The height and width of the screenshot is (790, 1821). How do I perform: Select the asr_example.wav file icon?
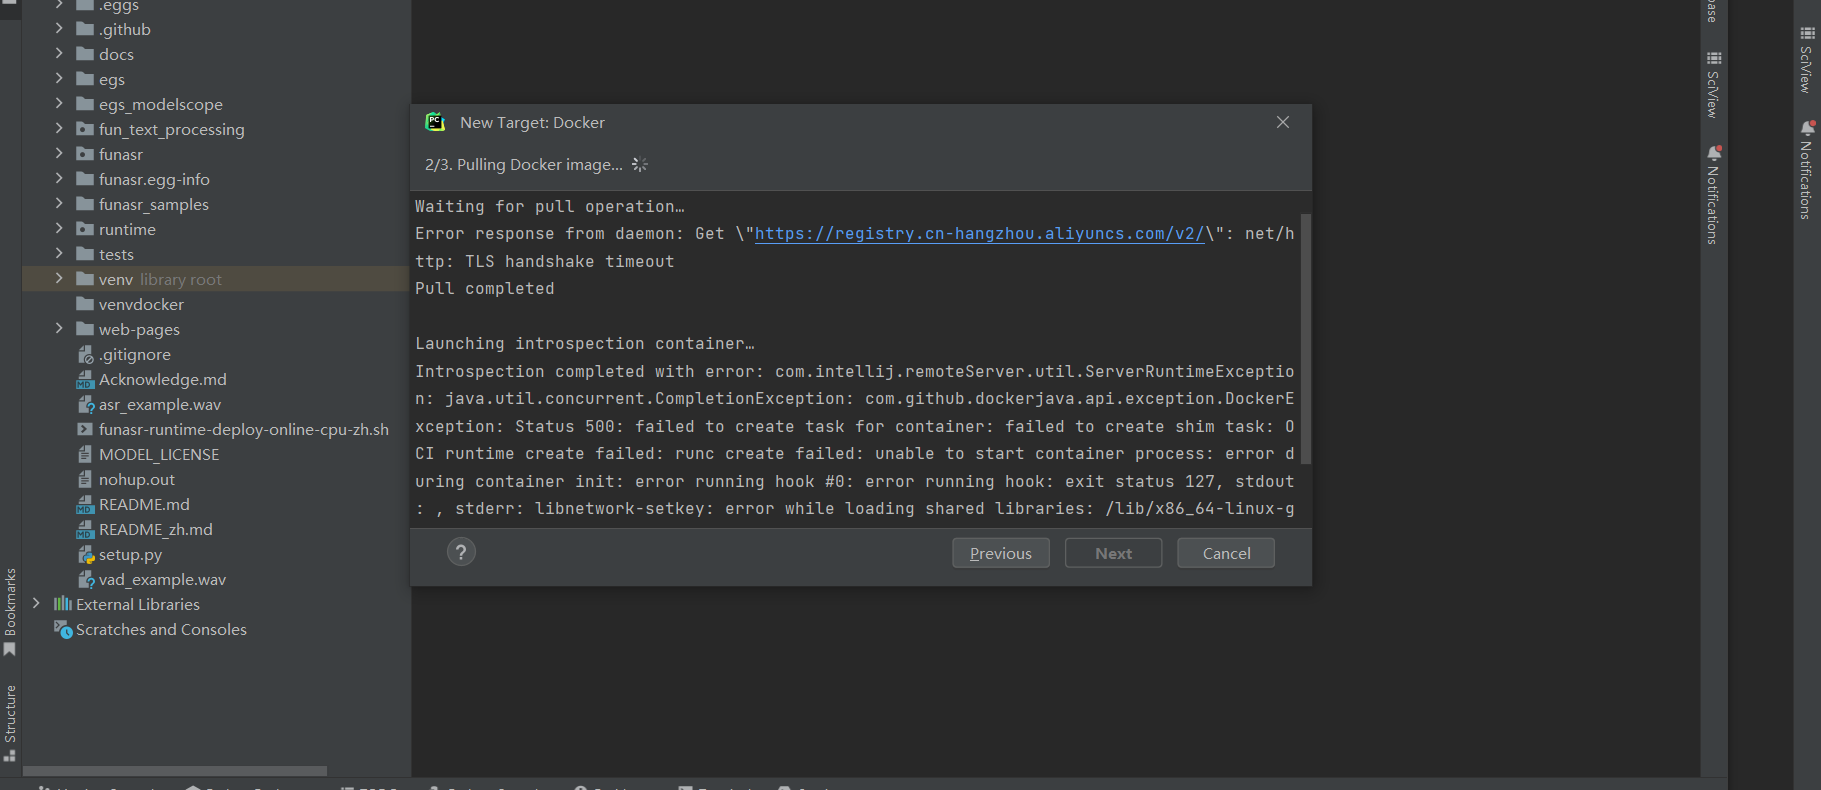coord(85,404)
